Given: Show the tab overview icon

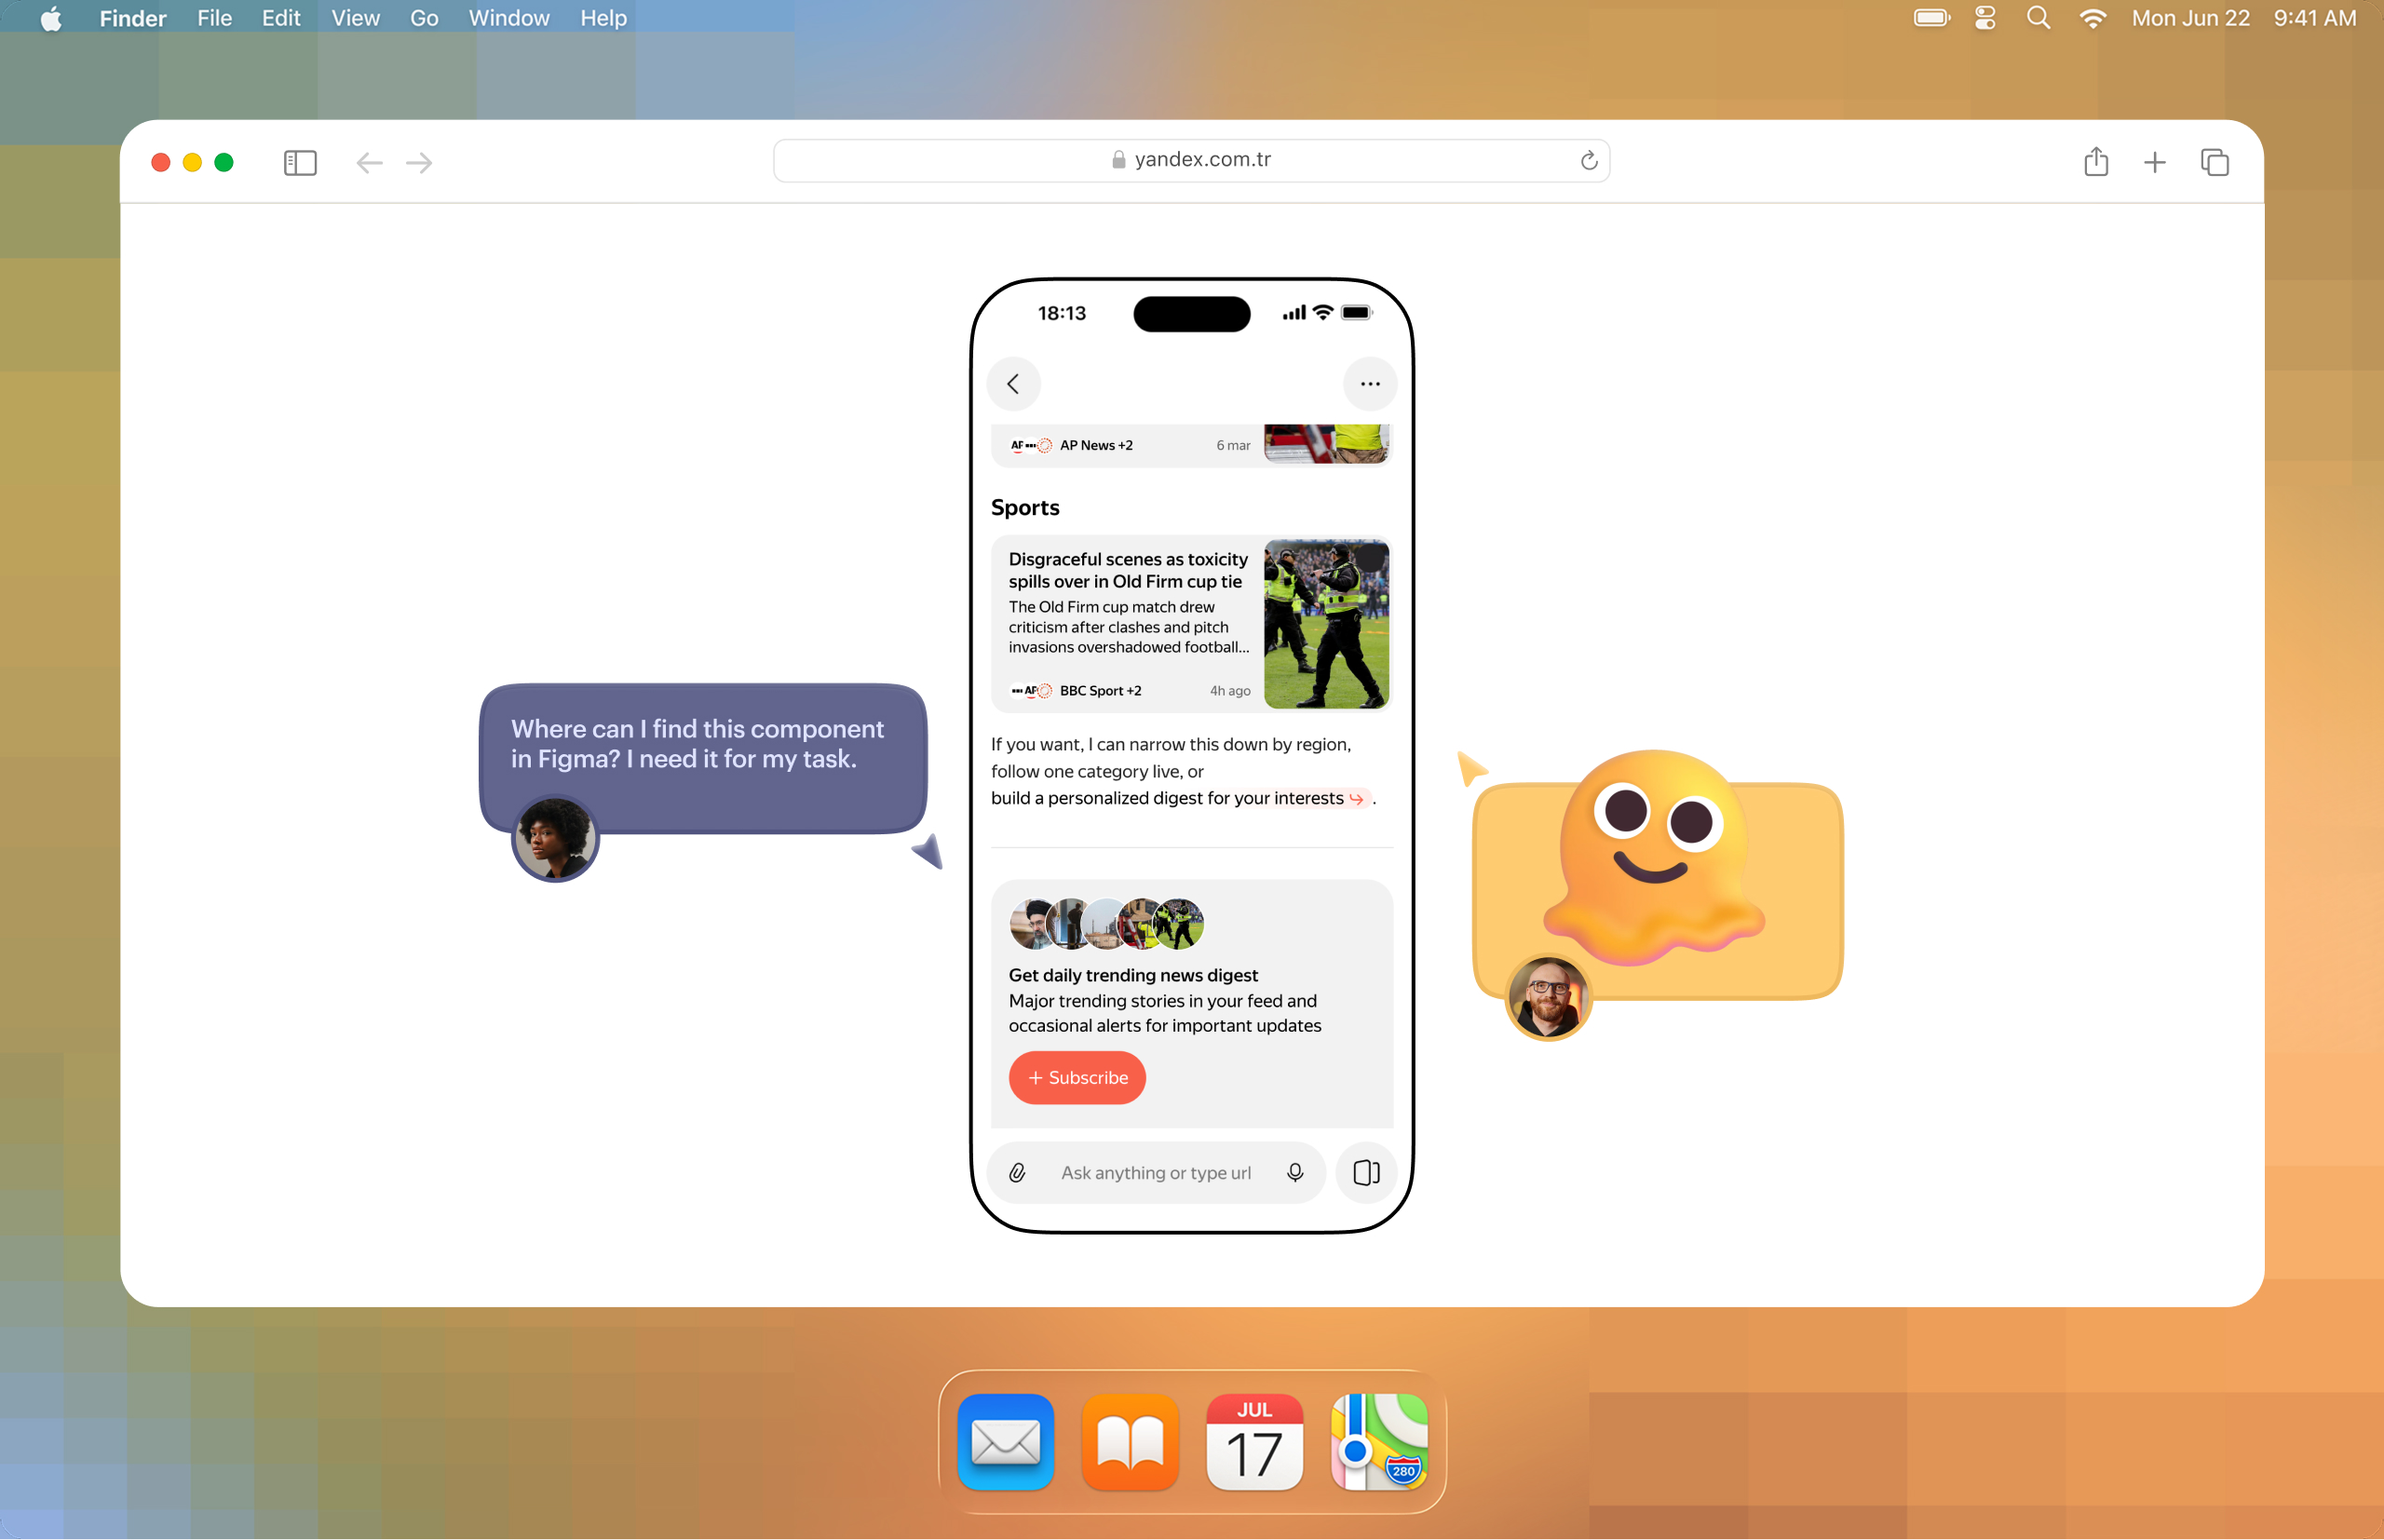Looking at the screenshot, I should [x=2214, y=162].
